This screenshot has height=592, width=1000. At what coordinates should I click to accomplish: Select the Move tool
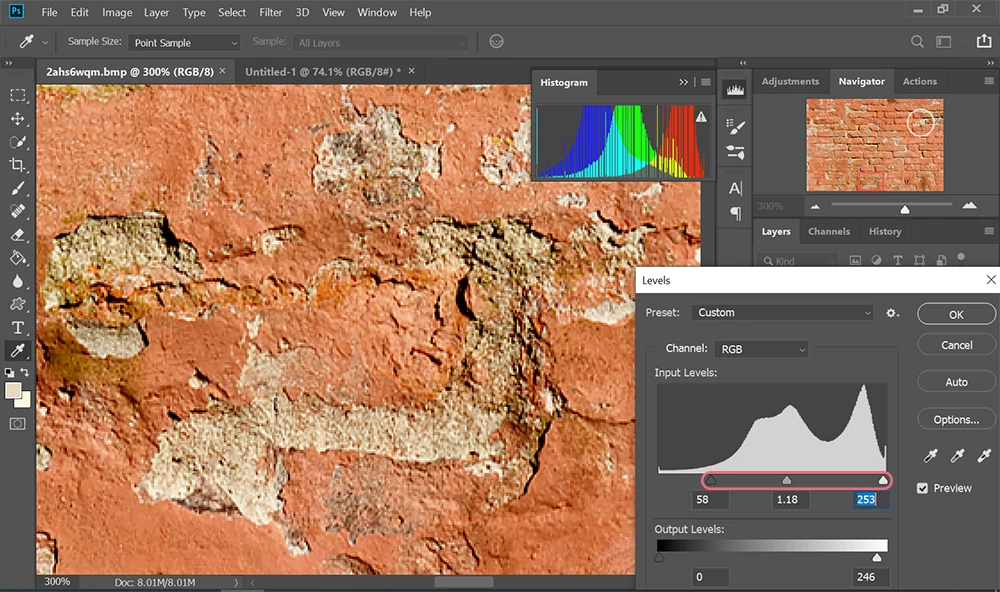[x=18, y=119]
